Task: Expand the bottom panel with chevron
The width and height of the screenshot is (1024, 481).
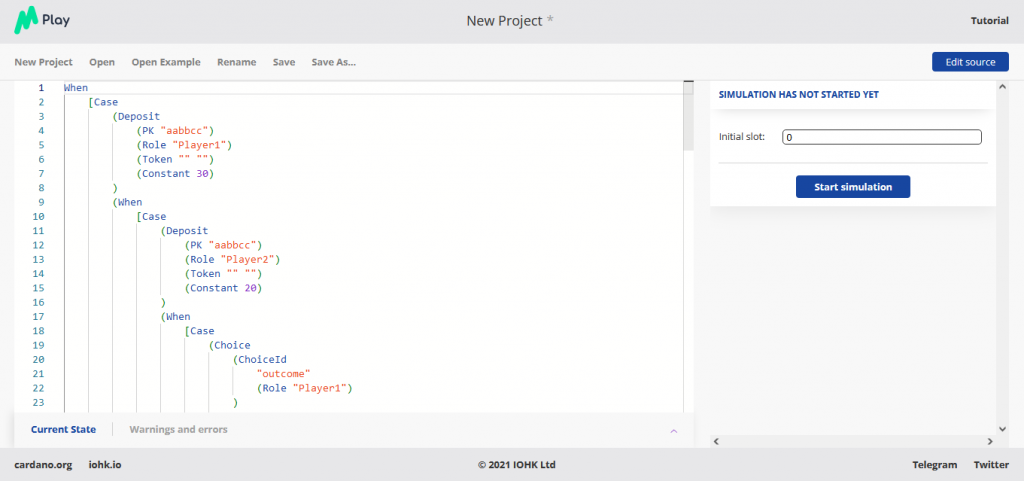Action: click(x=673, y=430)
